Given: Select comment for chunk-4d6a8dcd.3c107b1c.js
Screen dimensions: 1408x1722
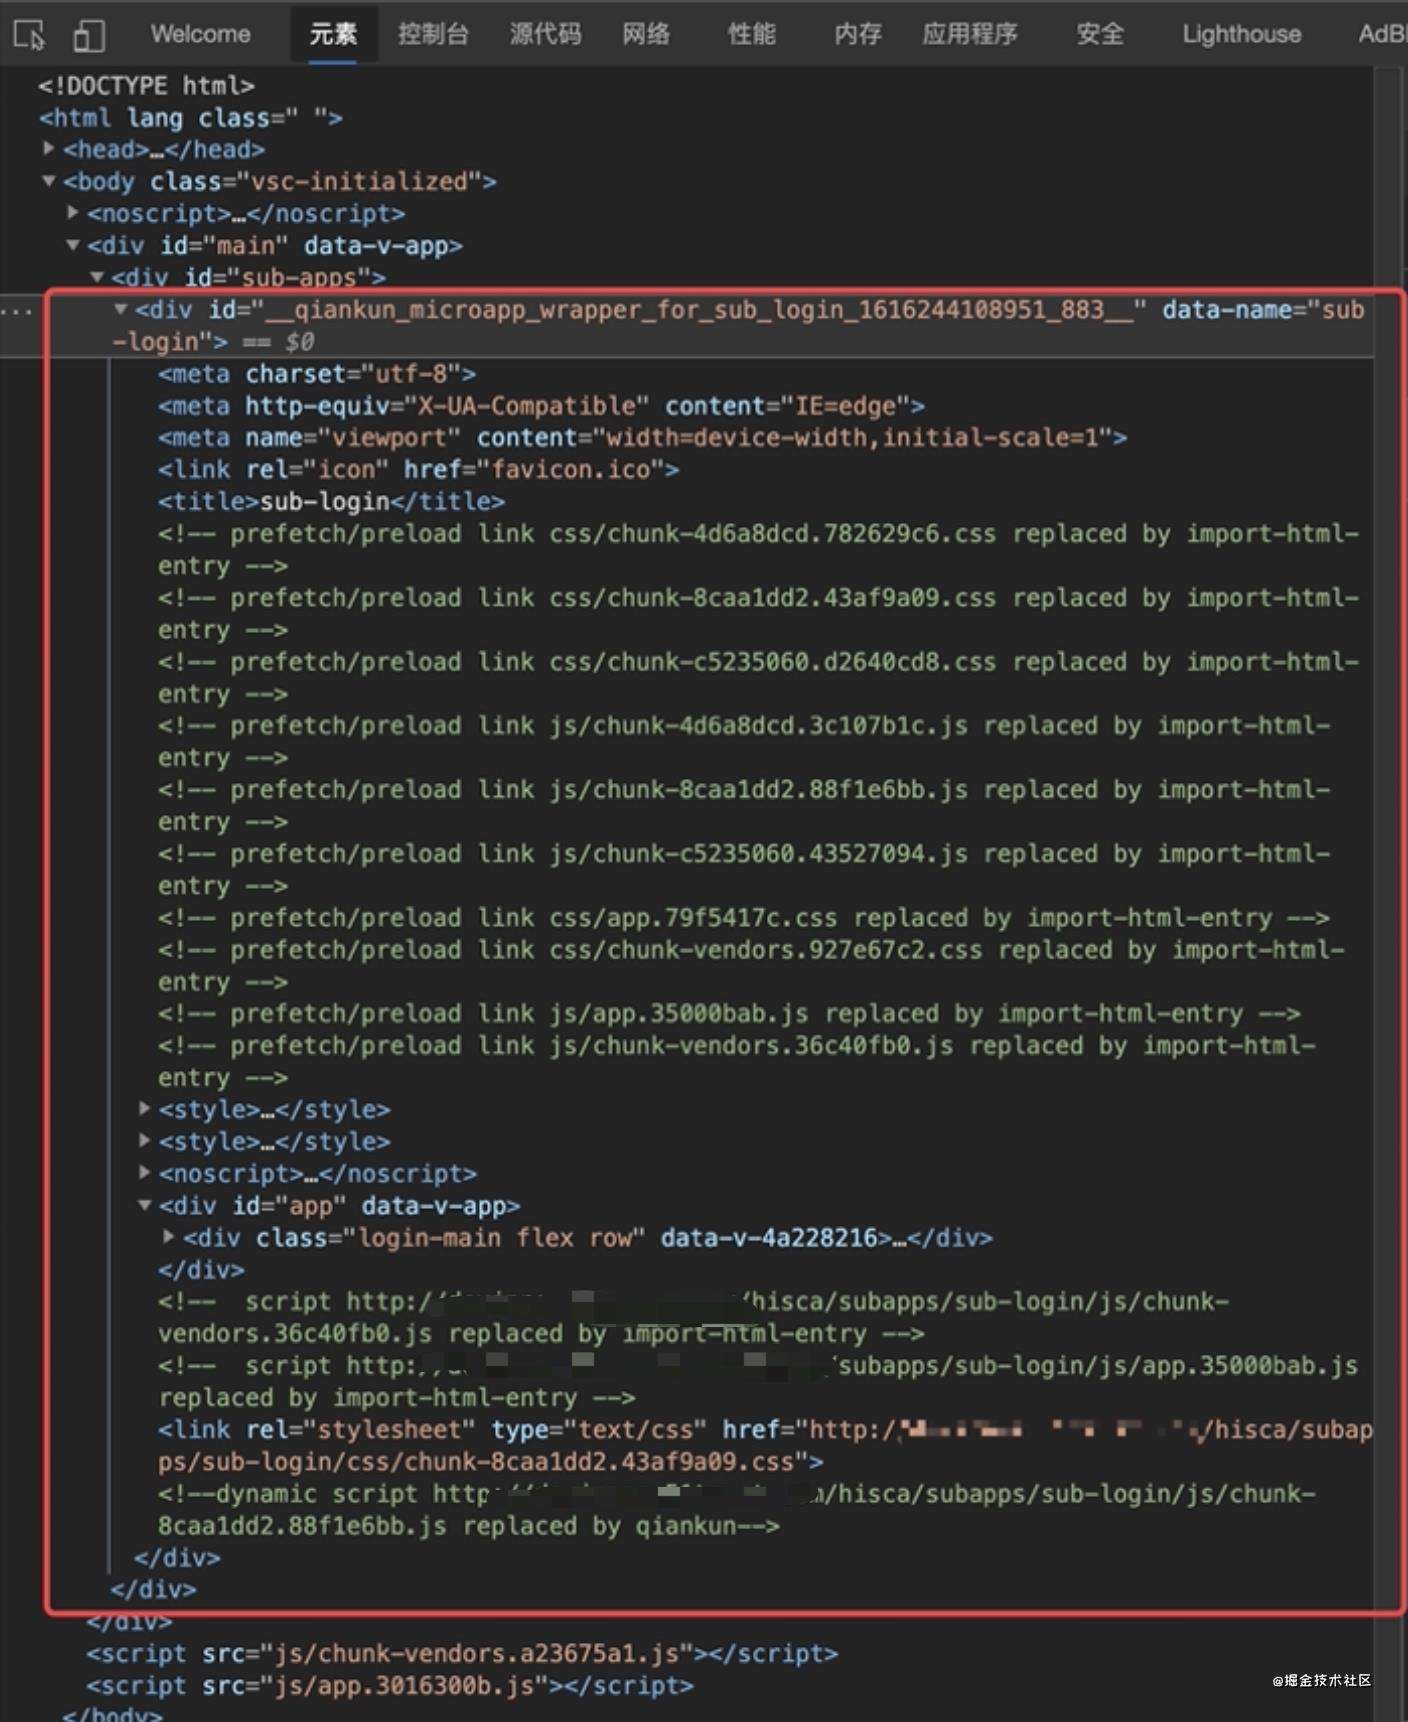Looking at the screenshot, I should coord(744,742).
